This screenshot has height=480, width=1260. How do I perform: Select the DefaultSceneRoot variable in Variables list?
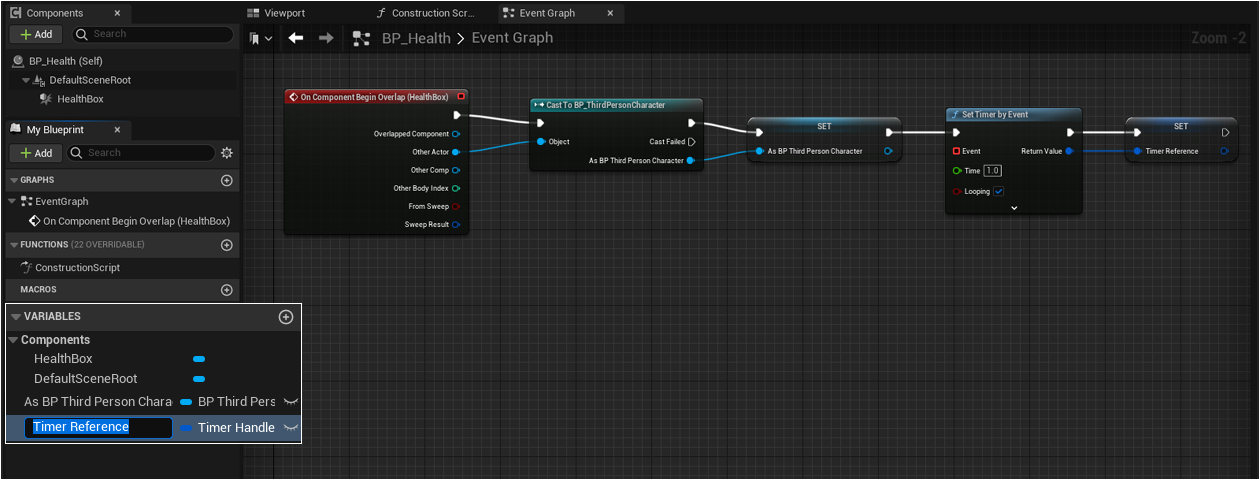86,379
